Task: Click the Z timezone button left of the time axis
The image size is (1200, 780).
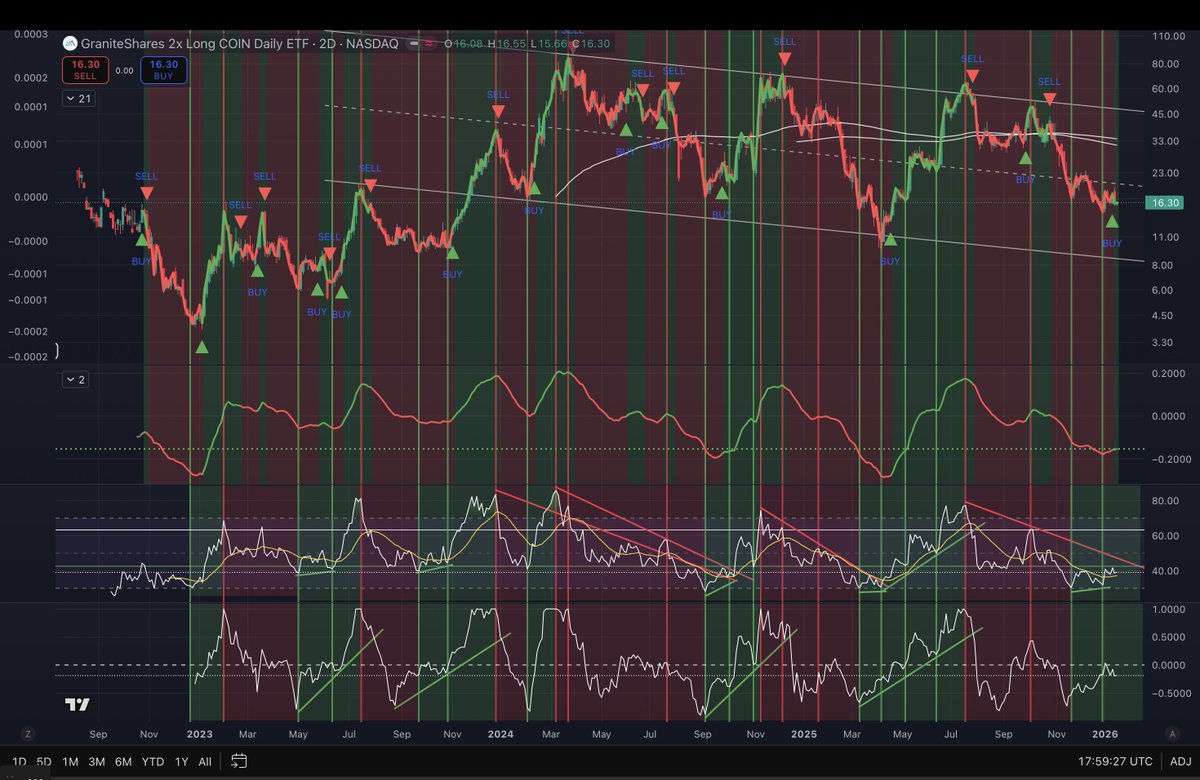Action: click(x=27, y=733)
